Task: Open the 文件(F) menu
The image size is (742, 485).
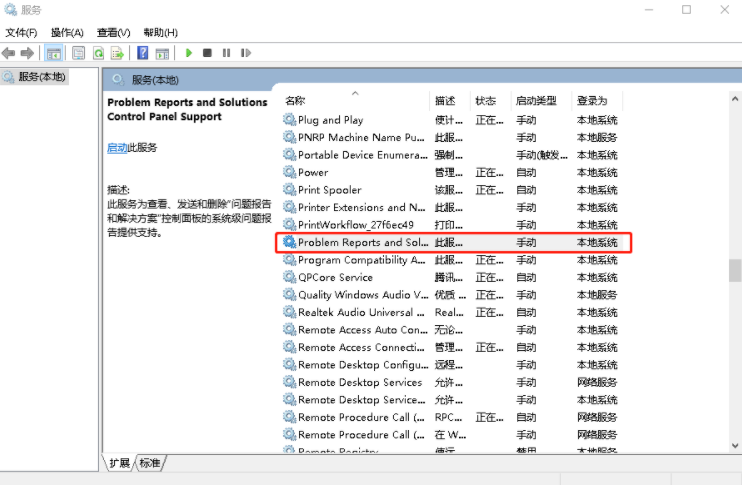Action: (x=21, y=32)
